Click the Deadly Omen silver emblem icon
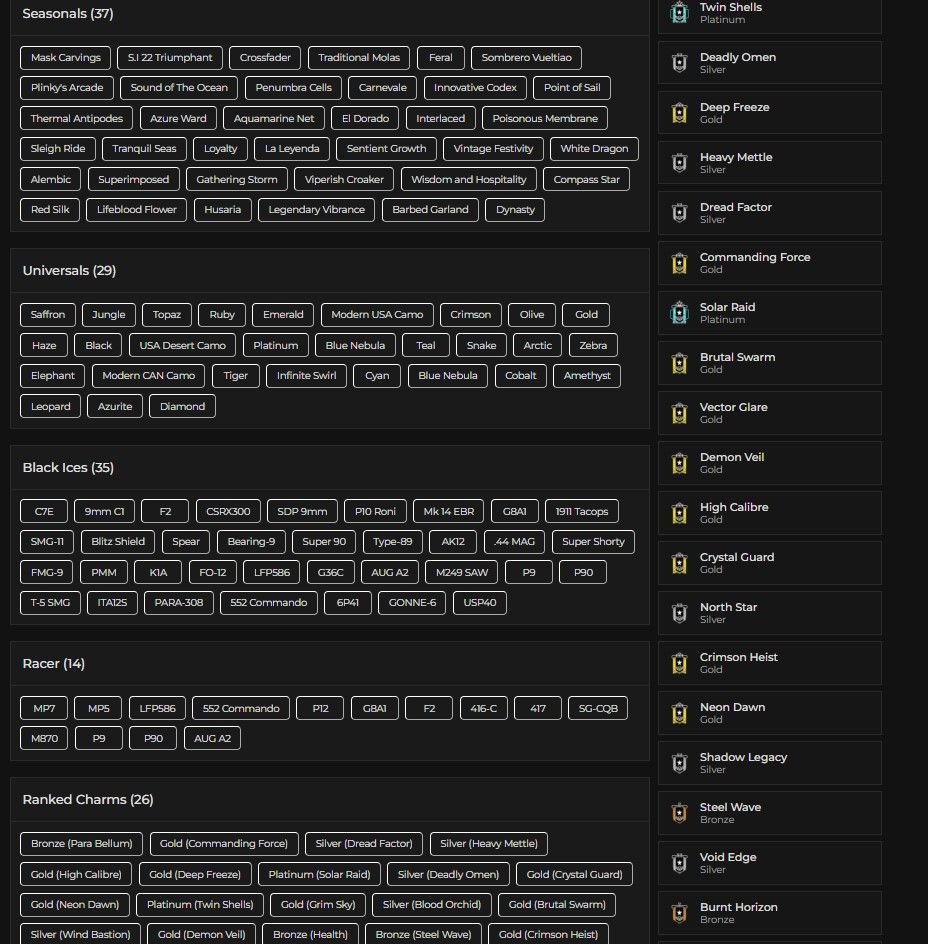The image size is (928, 944). click(x=679, y=63)
